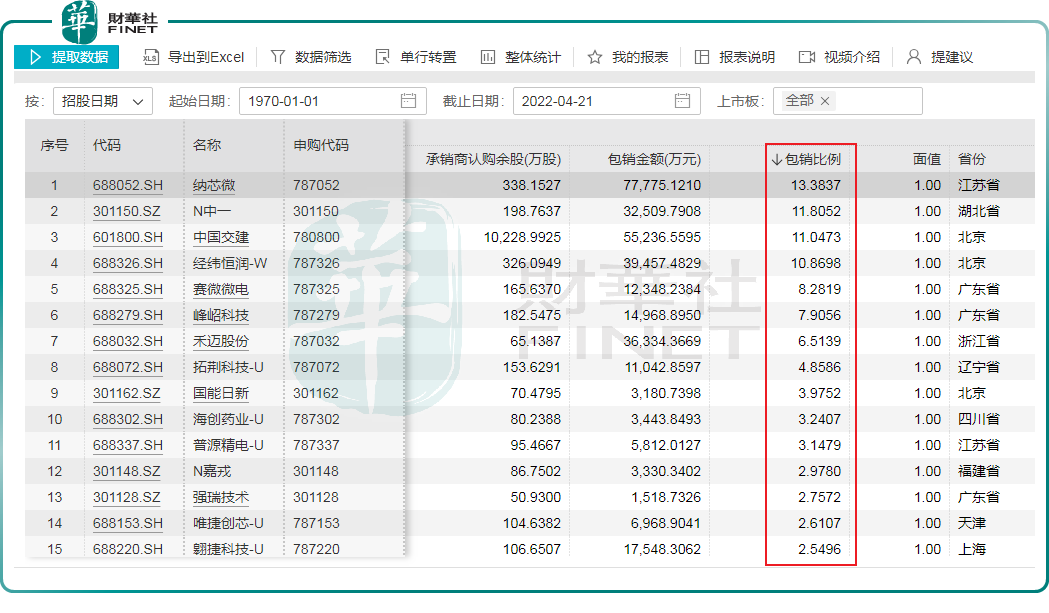Click the 我的报表 star icon
The height and width of the screenshot is (613, 1049).
(x=594, y=57)
